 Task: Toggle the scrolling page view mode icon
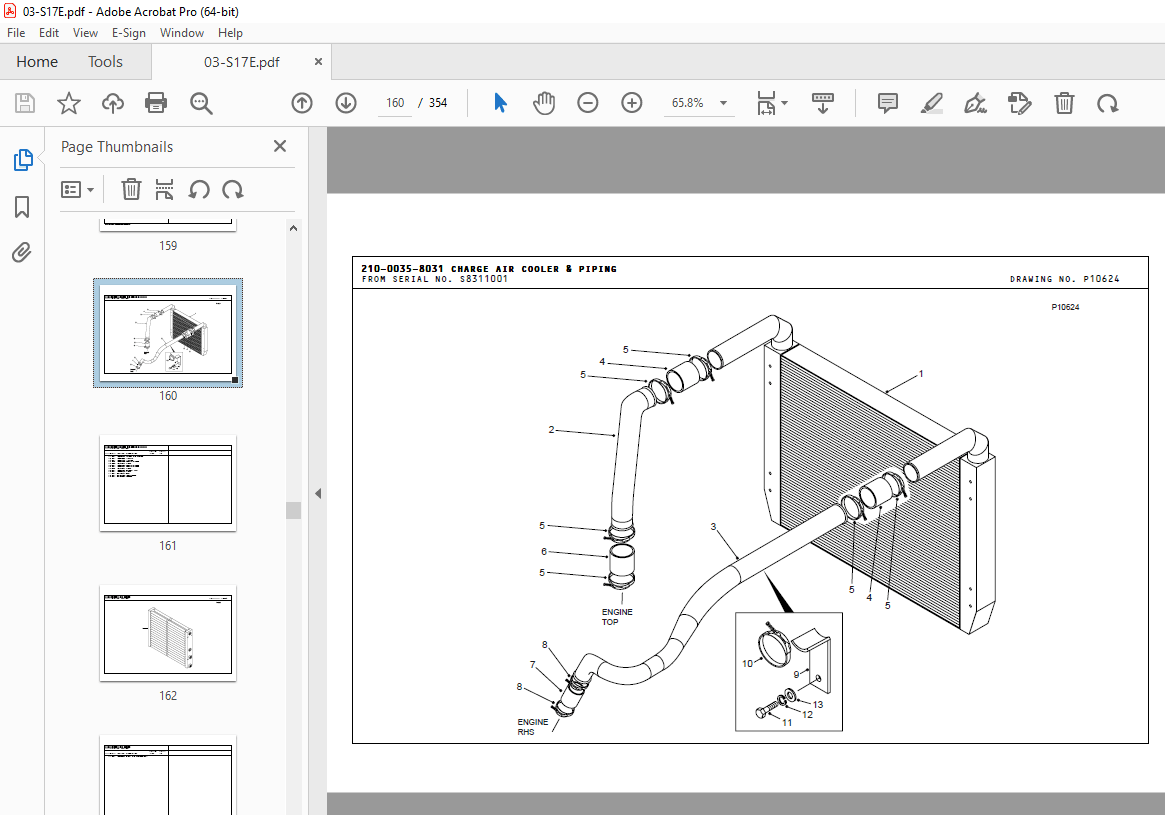(822, 102)
